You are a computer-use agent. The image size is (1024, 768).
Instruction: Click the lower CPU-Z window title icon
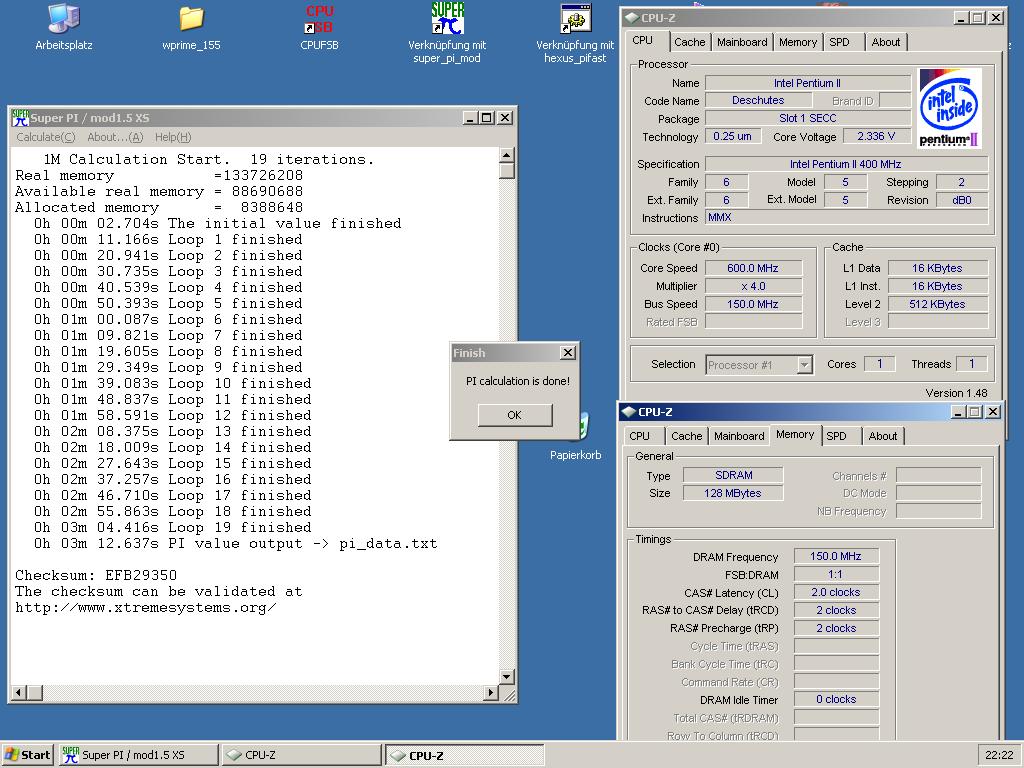(x=629, y=412)
